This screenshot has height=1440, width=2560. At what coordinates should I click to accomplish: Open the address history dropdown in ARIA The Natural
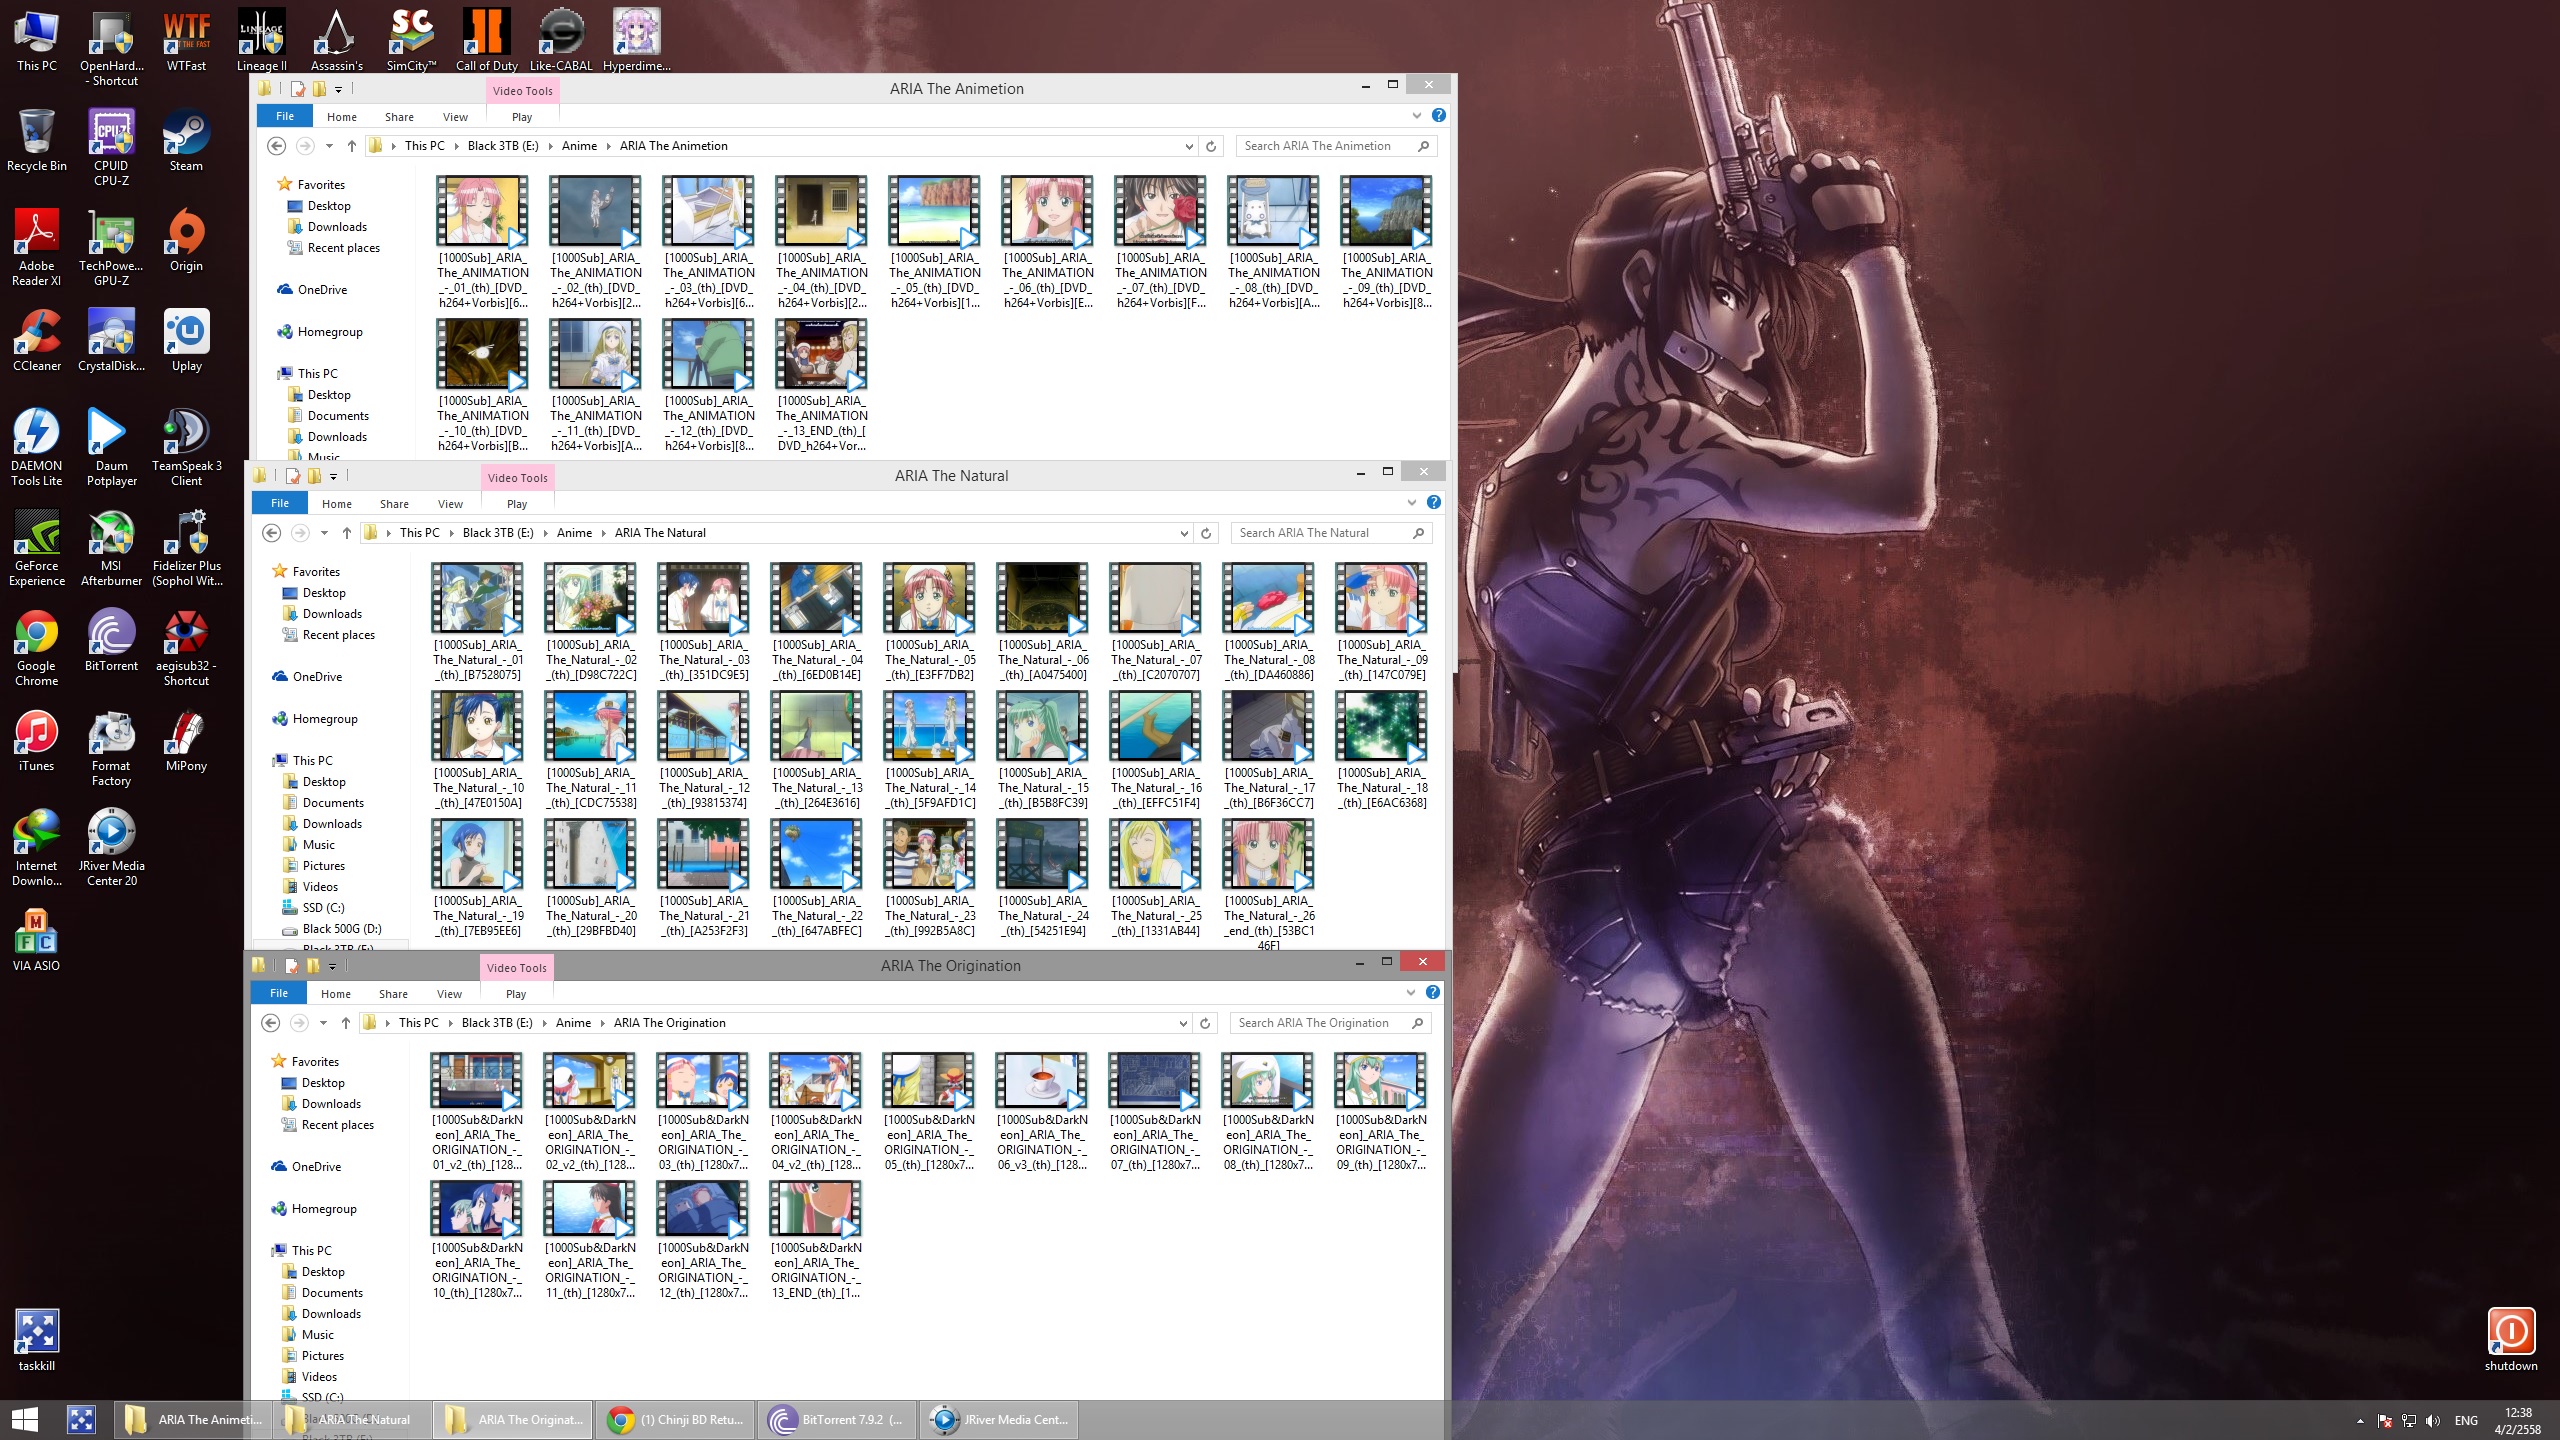1184,533
